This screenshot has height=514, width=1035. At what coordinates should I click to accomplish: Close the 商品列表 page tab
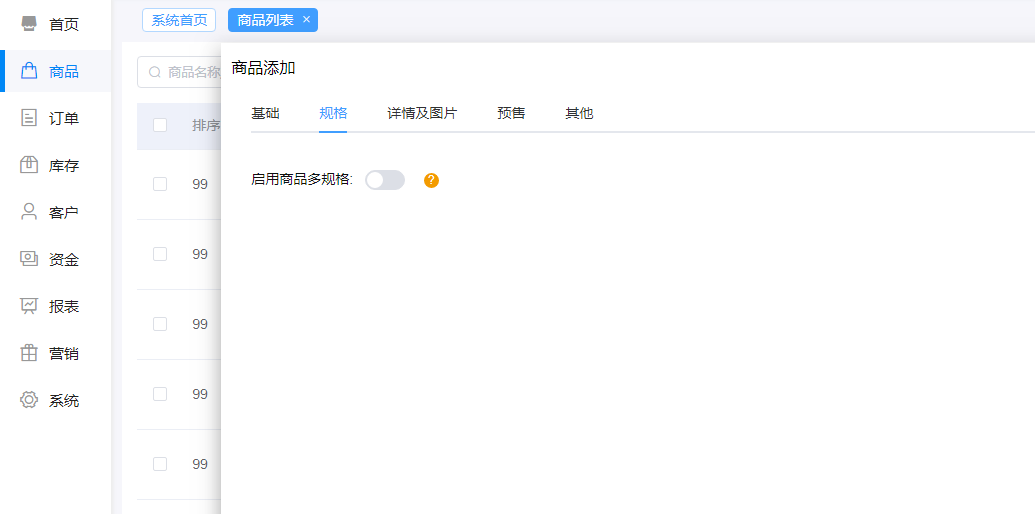[x=306, y=20]
